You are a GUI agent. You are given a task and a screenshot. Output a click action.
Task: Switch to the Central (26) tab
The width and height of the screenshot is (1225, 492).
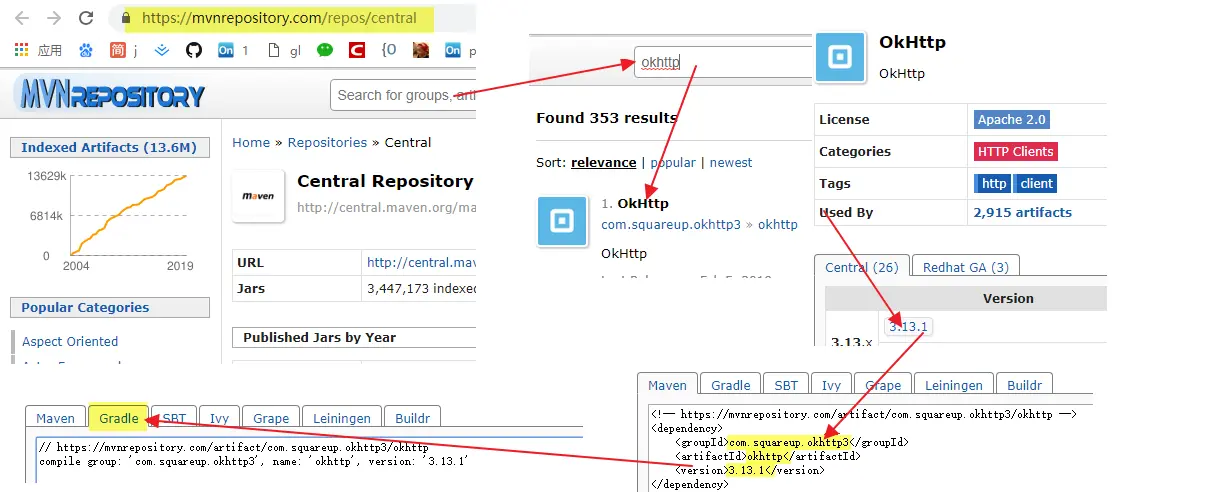point(862,267)
